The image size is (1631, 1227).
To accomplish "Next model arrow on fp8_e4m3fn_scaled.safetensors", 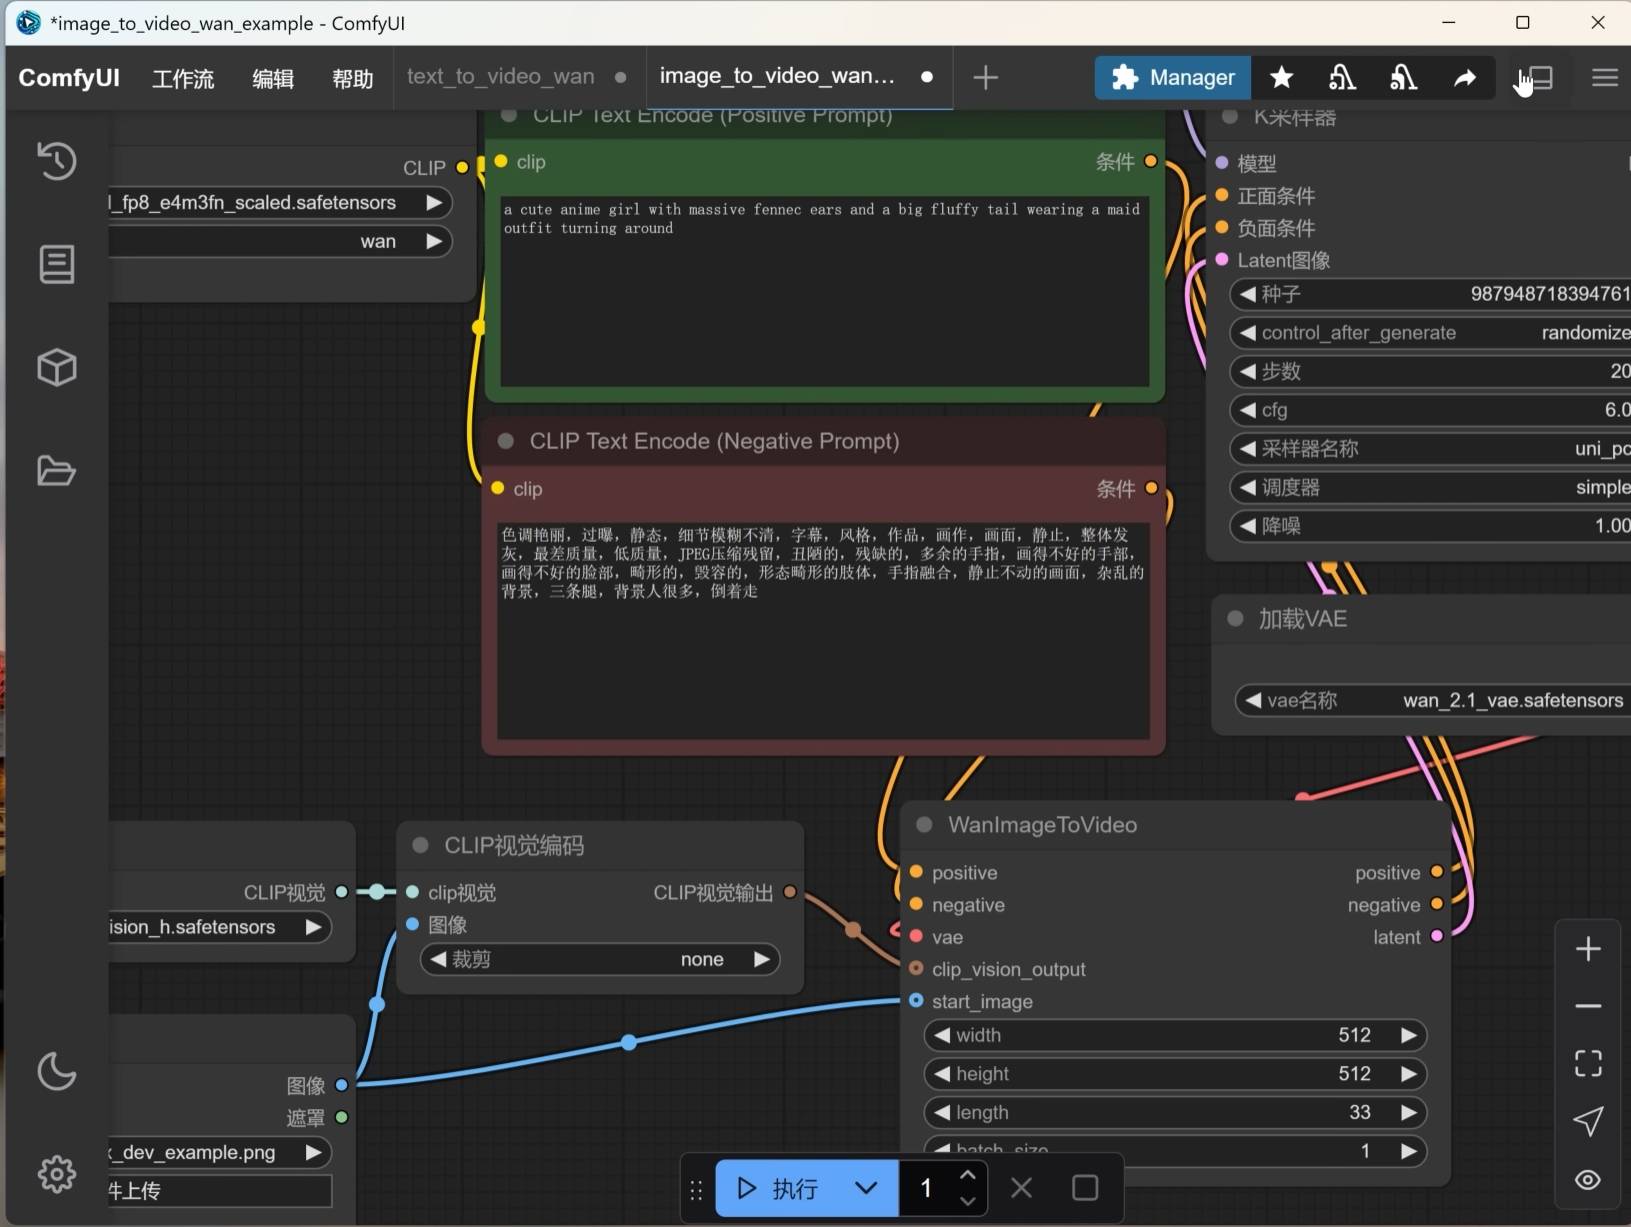I will tap(434, 202).
